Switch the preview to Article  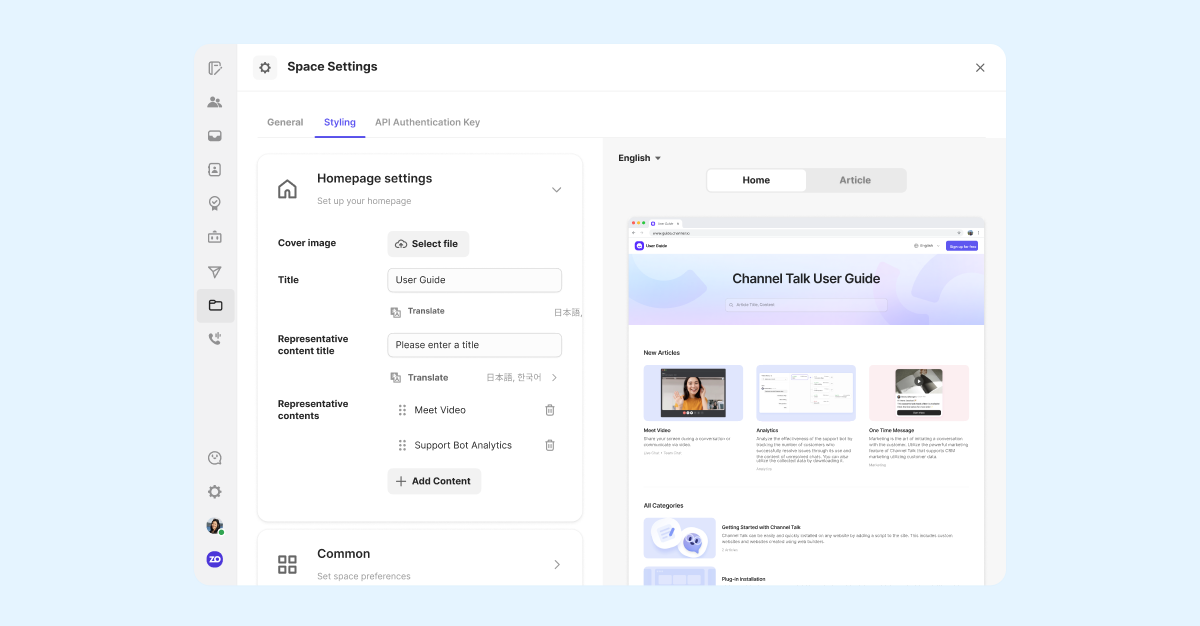coord(855,180)
